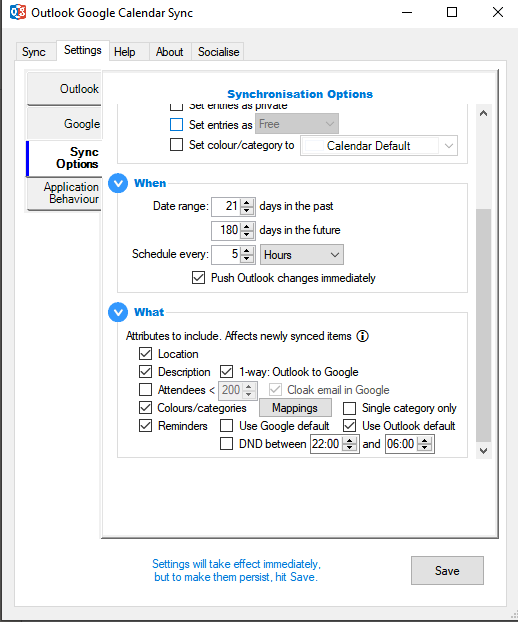Click the scrollbar down arrow
Image resolution: width=518 pixels, height=622 pixels.
coord(483,451)
